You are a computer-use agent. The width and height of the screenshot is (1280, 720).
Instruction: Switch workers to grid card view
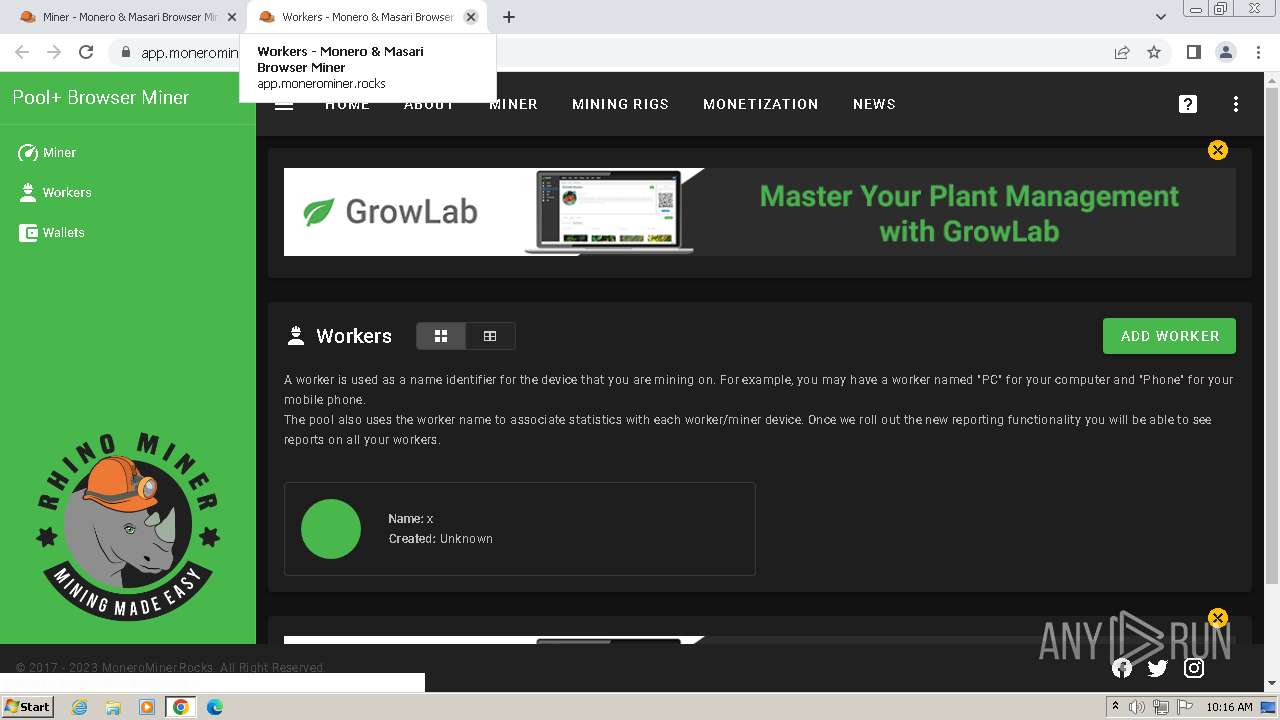point(441,336)
